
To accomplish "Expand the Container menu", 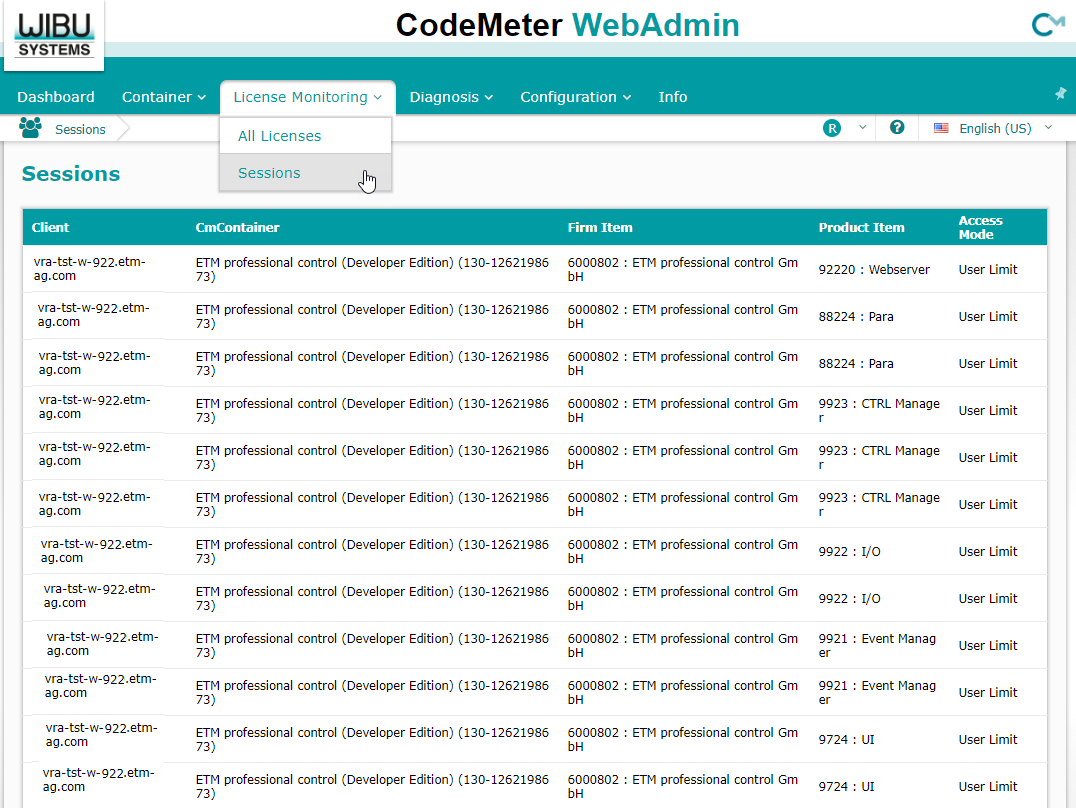I will tap(163, 97).
